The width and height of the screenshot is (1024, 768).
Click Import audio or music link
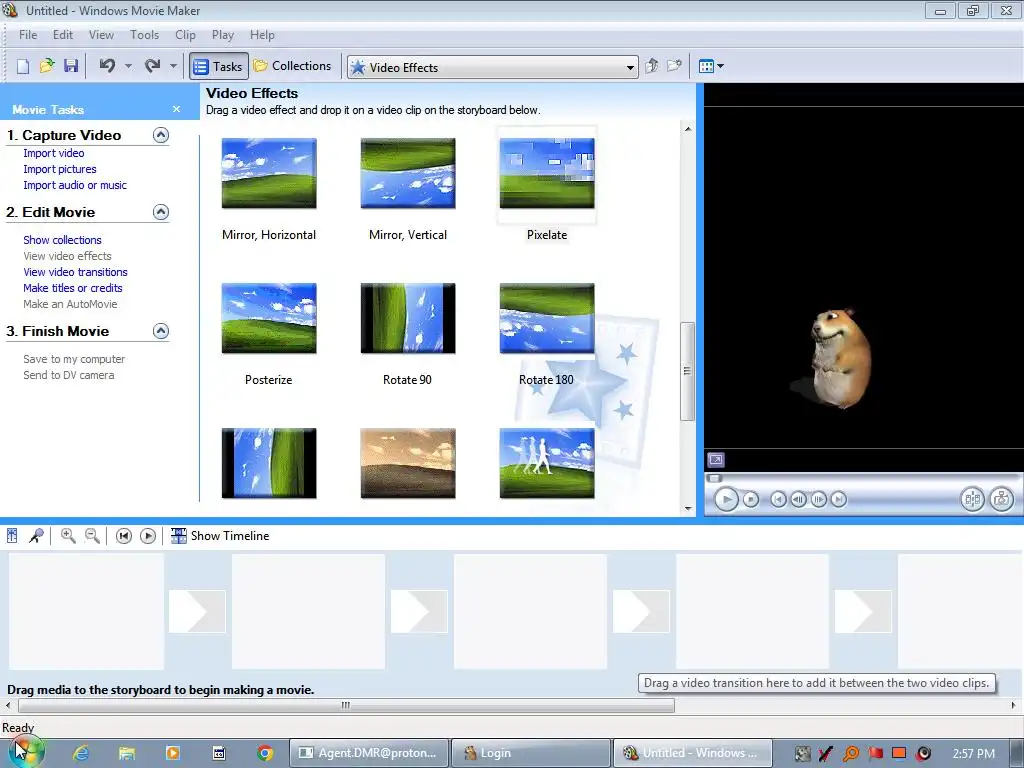[75, 185]
